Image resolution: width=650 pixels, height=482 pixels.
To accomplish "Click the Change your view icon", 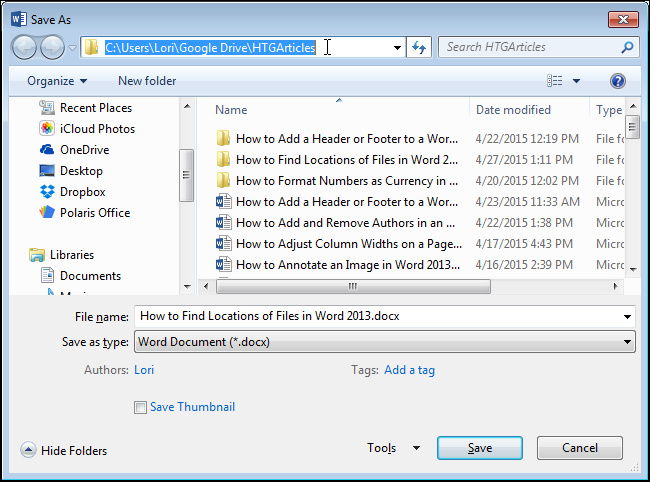I will point(555,81).
